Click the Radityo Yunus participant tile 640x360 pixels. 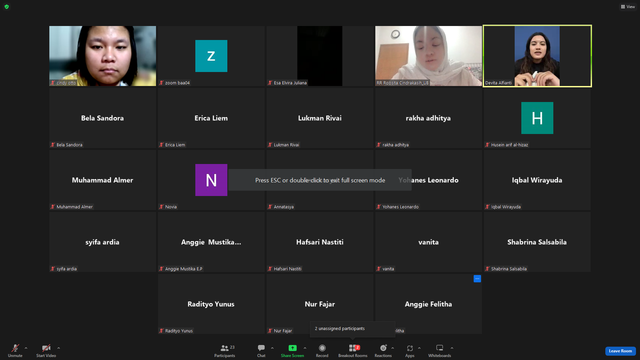[x=211, y=304]
